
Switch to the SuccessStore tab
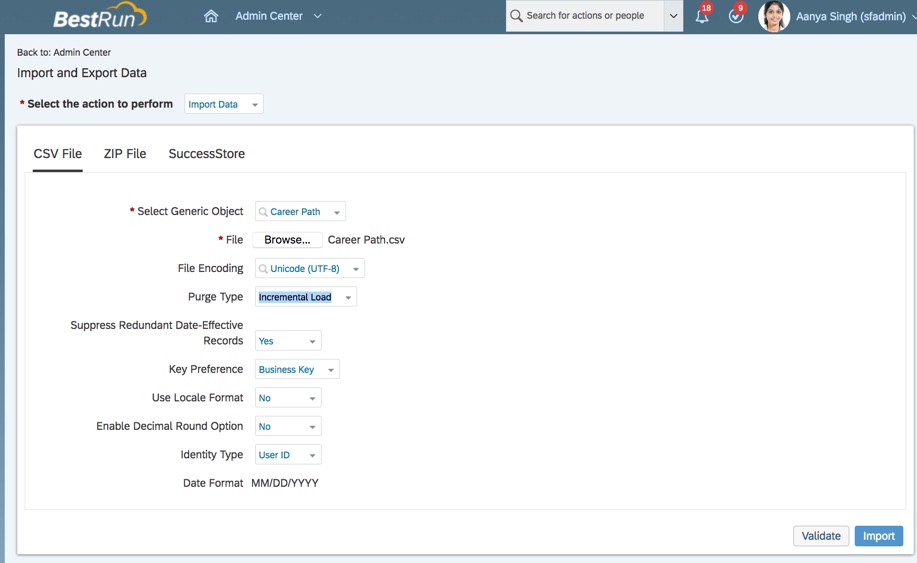(x=206, y=154)
